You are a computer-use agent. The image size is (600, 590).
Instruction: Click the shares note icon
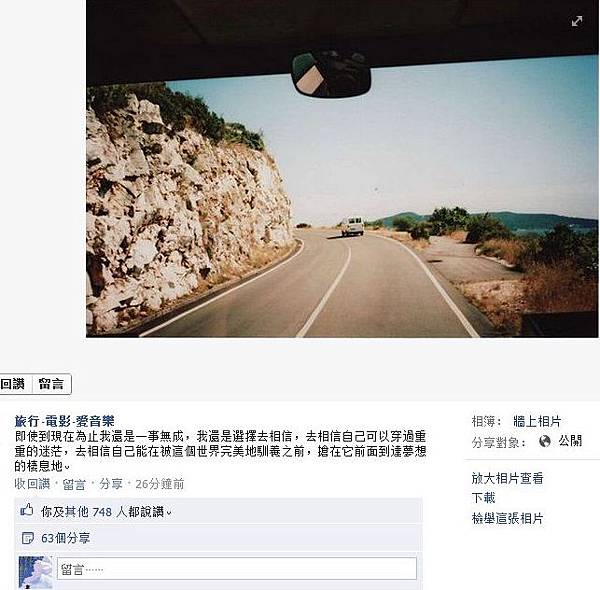28,538
